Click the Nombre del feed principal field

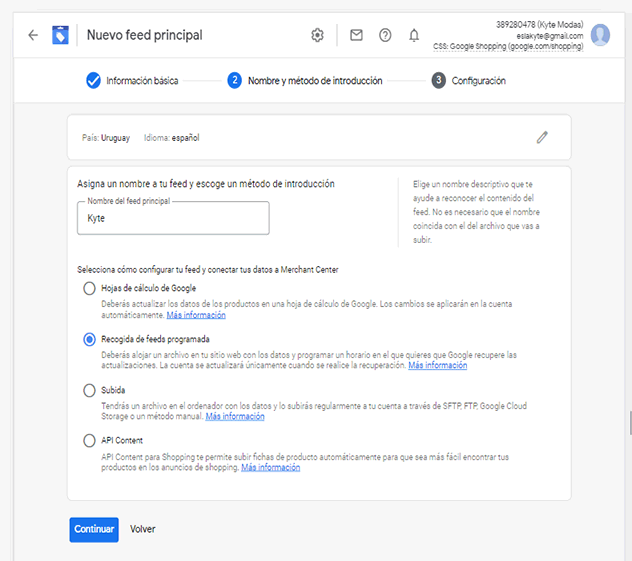pyautogui.click(x=173, y=218)
